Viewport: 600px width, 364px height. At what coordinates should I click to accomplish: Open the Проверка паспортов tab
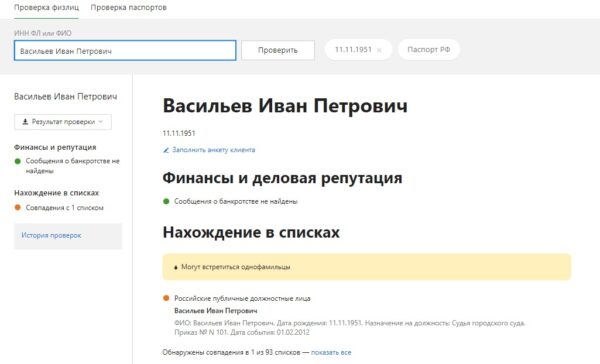[x=129, y=7]
